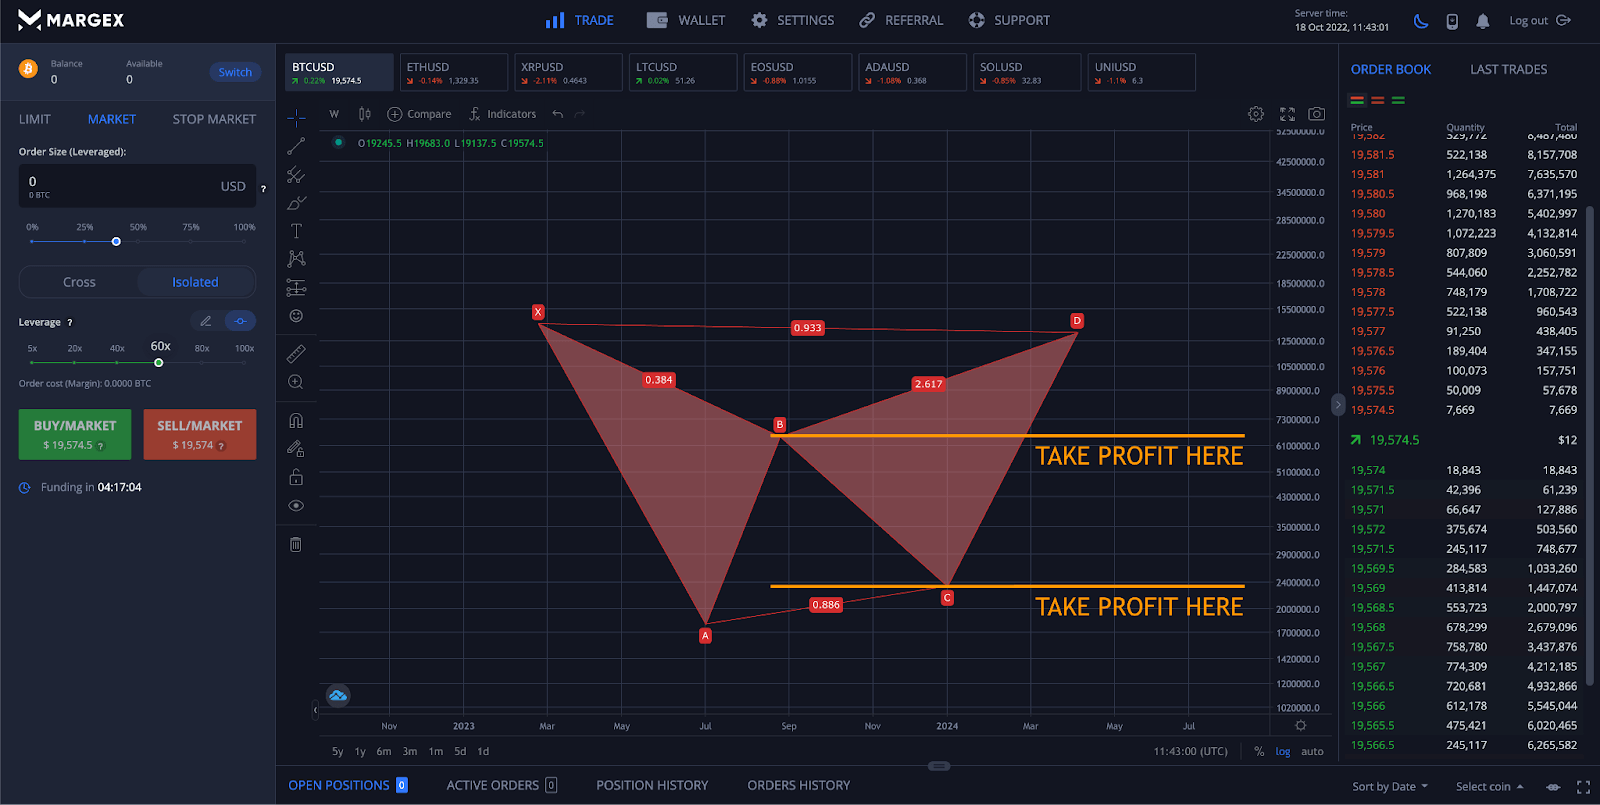Click the trash icon to remove drawings
The height and width of the screenshot is (805, 1600).
[296, 545]
